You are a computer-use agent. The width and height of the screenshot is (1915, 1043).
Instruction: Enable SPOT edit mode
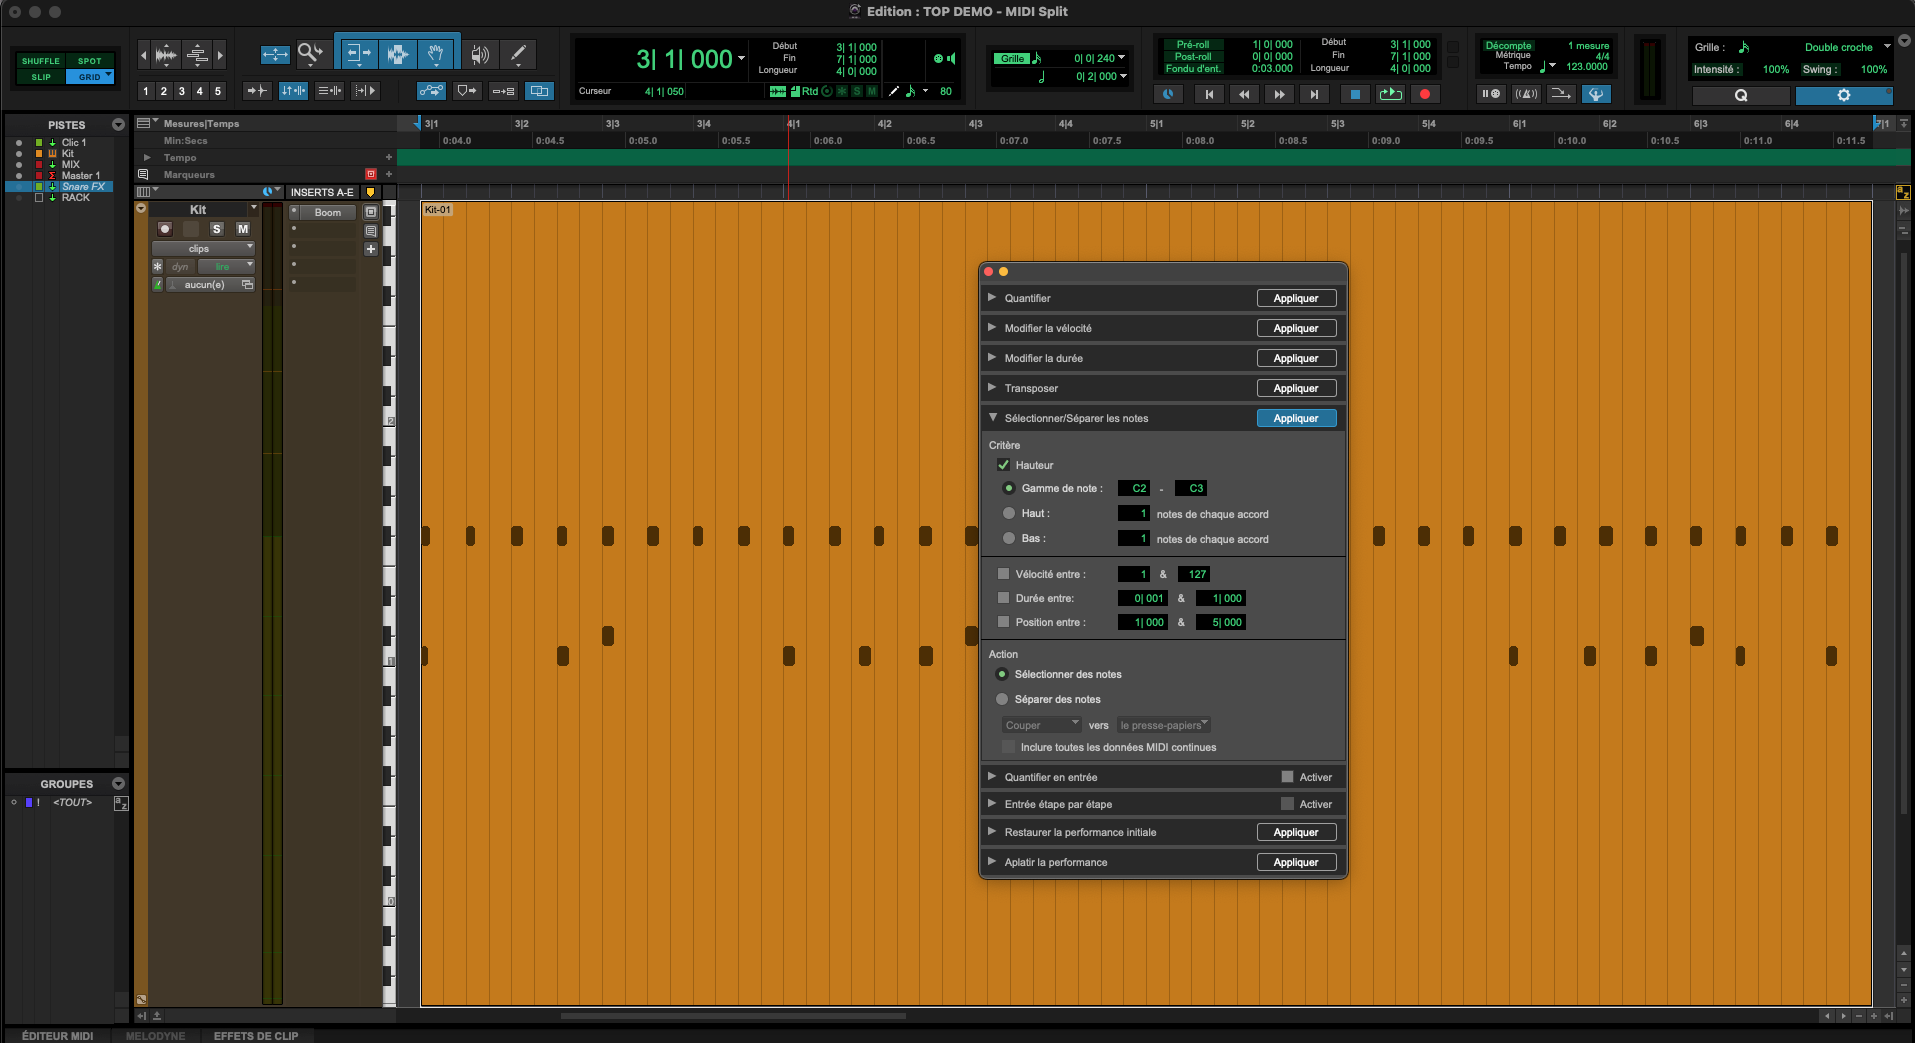tap(90, 61)
